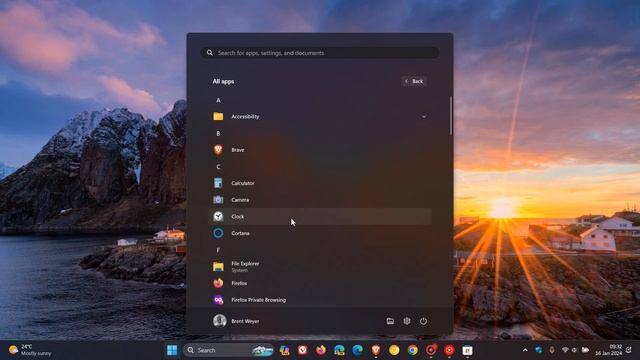Open the Brave browser from All apps
The height and width of the screenshot is (360, 640).
[x=320, y=150]
